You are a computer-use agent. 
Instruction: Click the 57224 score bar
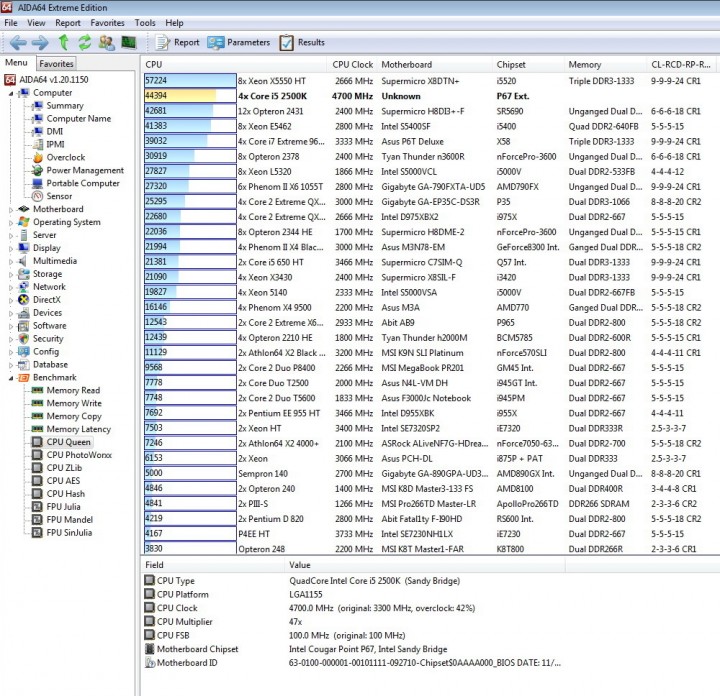tap(190, 81)
